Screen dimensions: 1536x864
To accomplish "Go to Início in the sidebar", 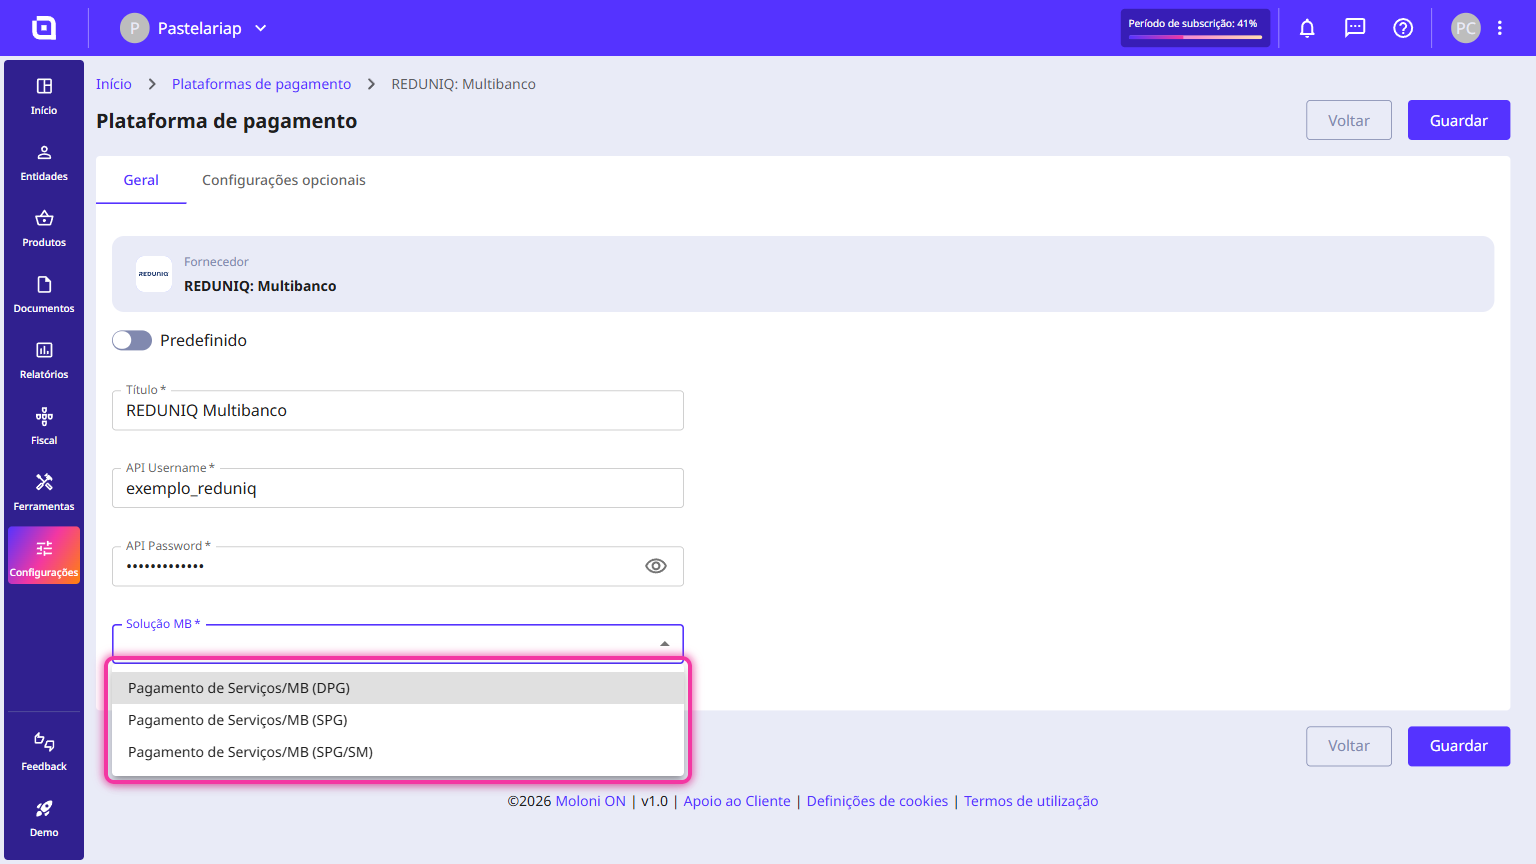I will 44,97.
